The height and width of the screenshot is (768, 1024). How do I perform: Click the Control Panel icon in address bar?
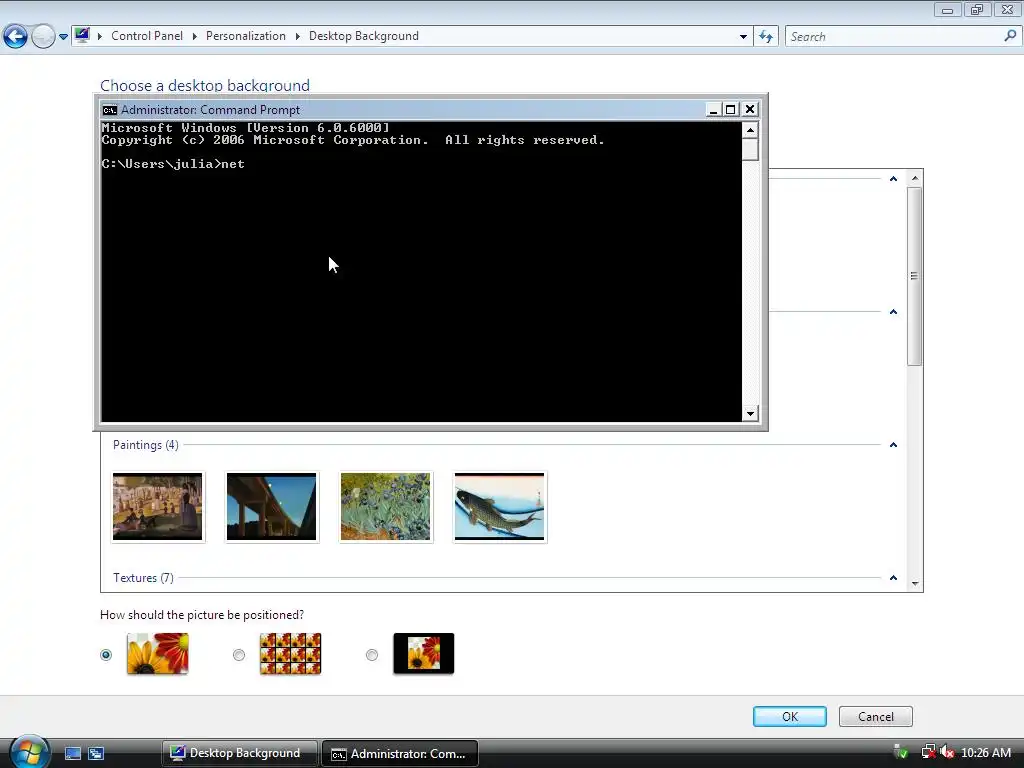click(82, 35)
